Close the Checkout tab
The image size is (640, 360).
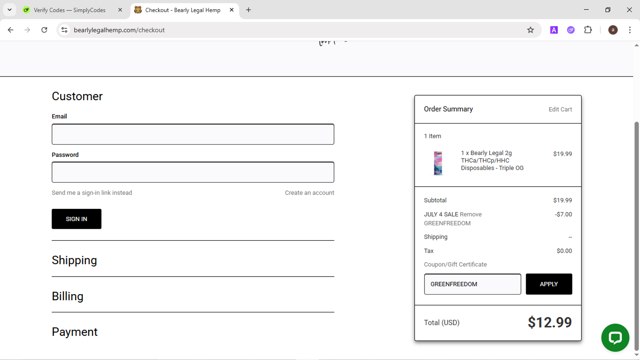(231, 10)
